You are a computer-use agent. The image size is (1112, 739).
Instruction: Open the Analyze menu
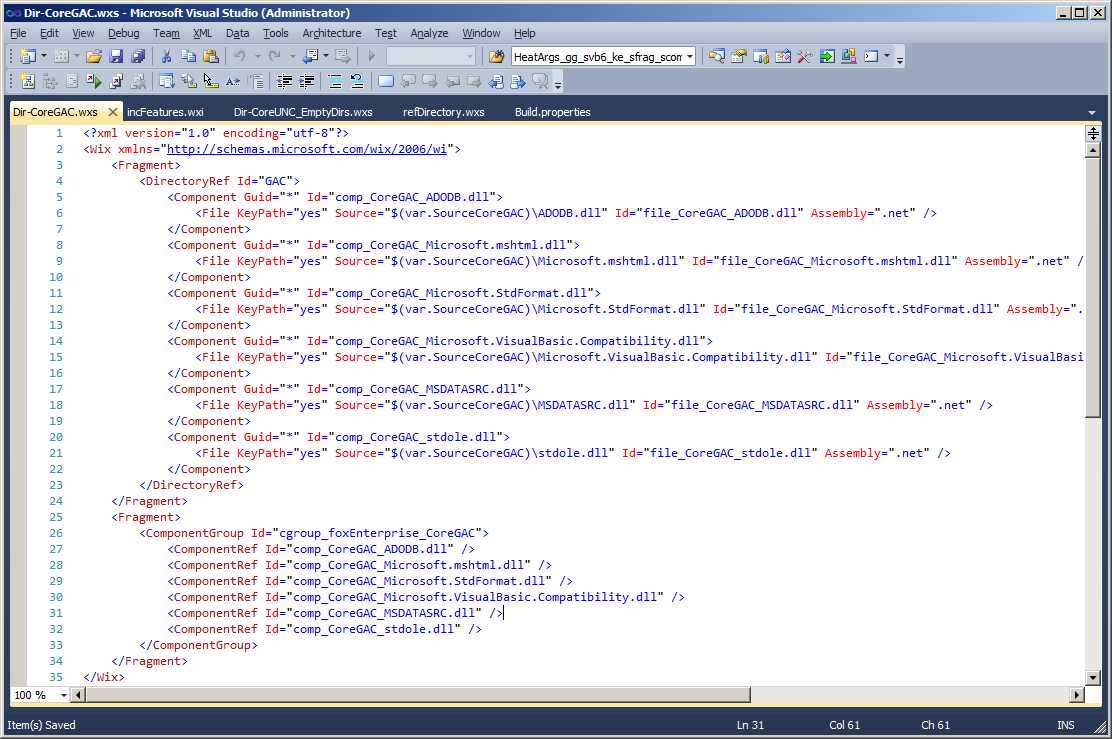pyautogui.click(x=429, y=33)
